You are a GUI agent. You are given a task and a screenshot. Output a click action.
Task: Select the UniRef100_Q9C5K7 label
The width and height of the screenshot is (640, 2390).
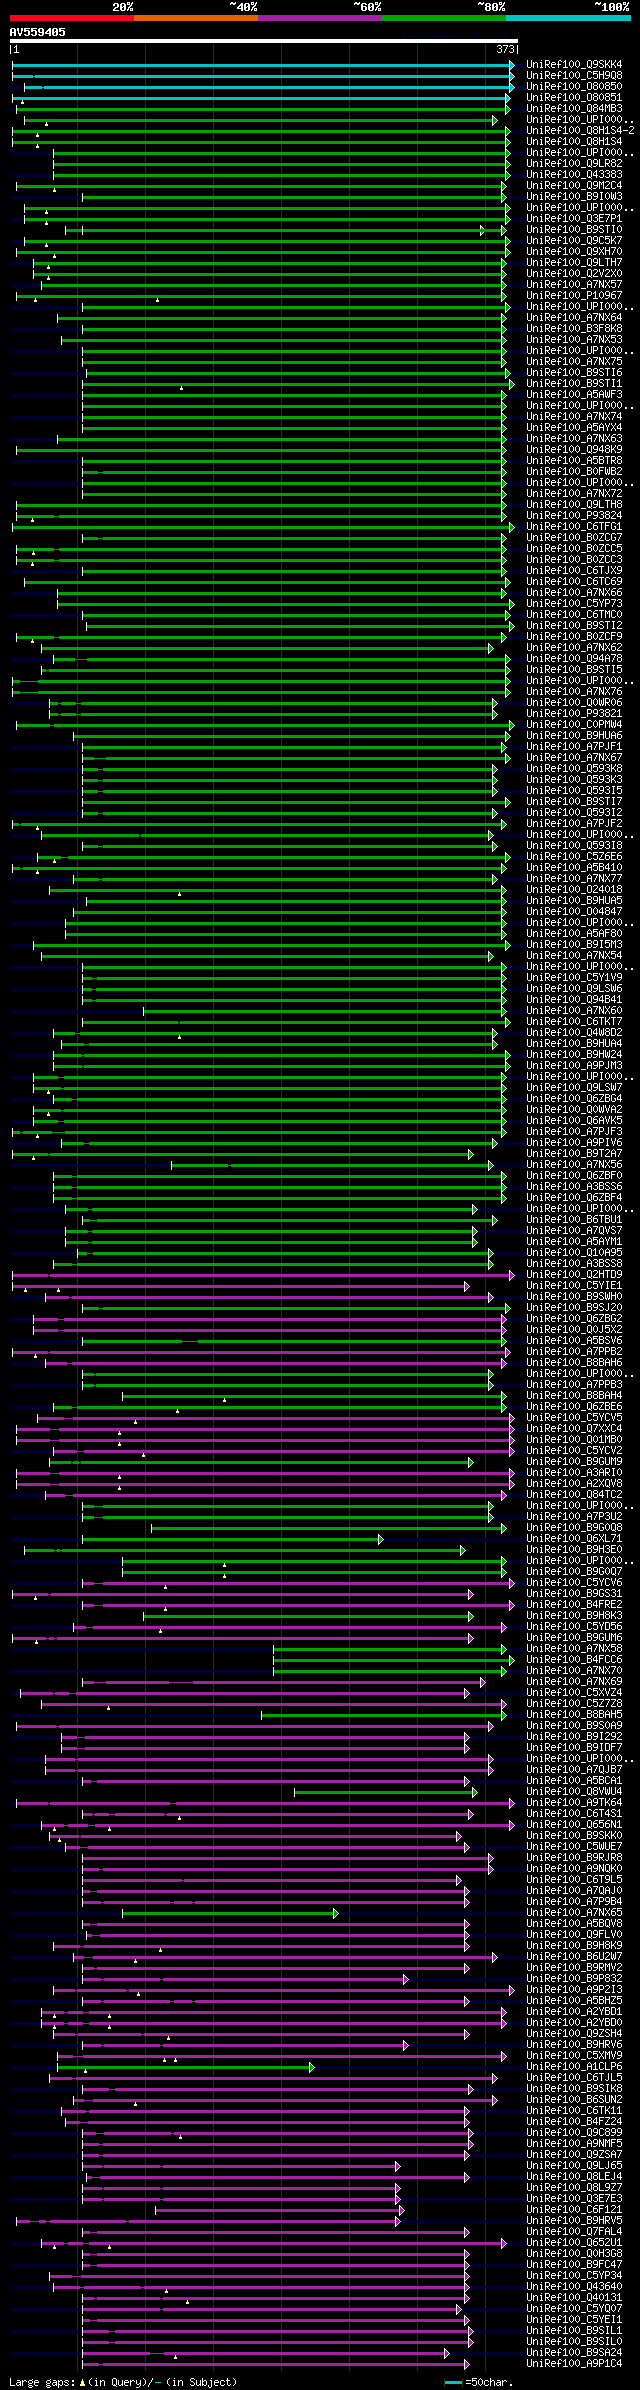tap(574, 241)
